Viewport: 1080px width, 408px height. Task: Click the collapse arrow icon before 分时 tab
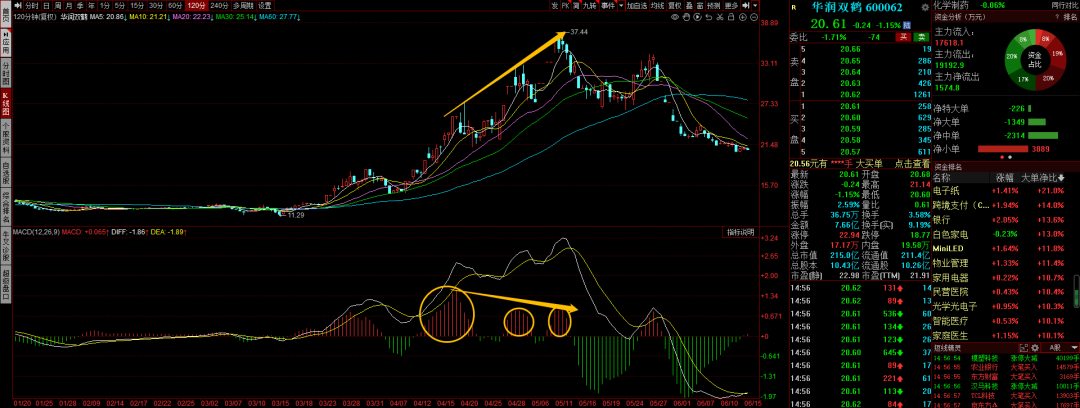tap(17, 6)
